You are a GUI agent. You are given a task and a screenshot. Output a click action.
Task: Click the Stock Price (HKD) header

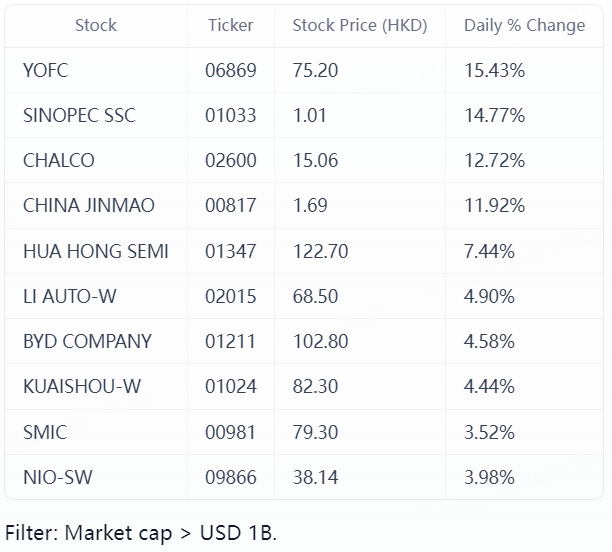[x=359, y=25]
